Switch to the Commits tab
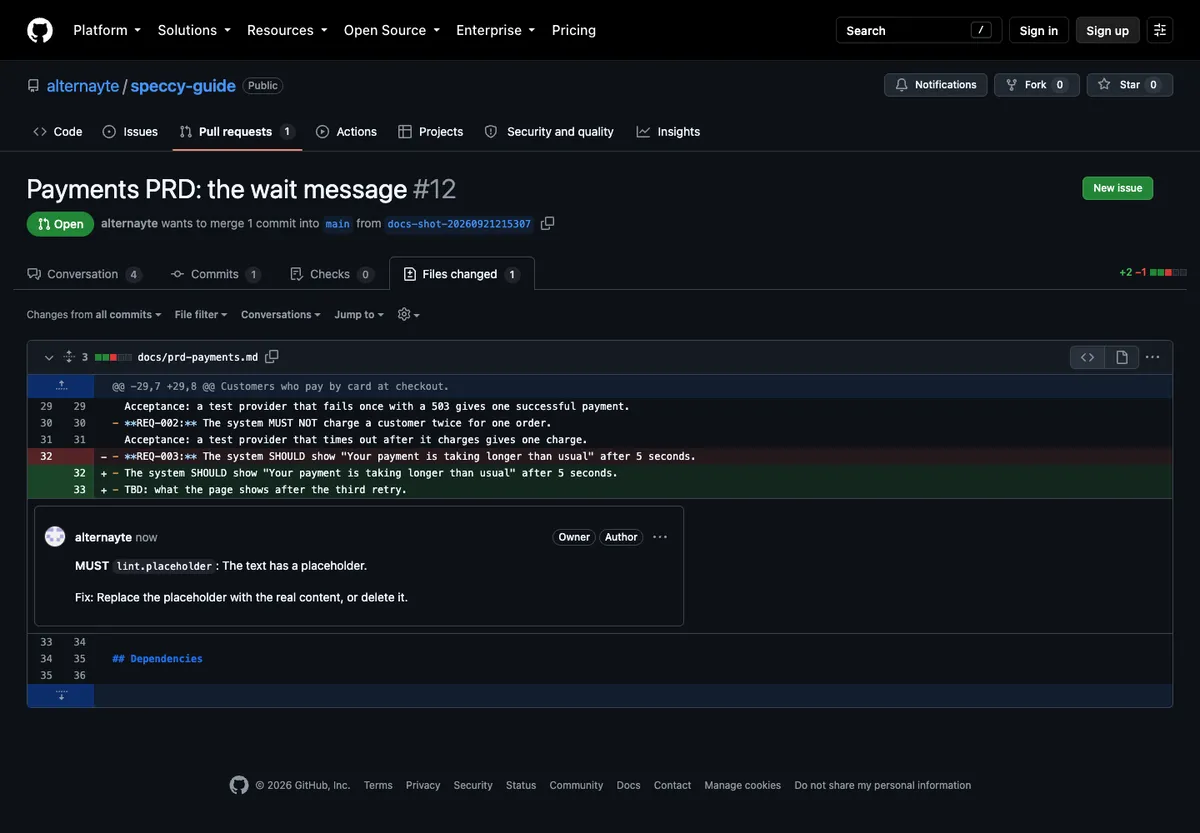 pos(216,274)
